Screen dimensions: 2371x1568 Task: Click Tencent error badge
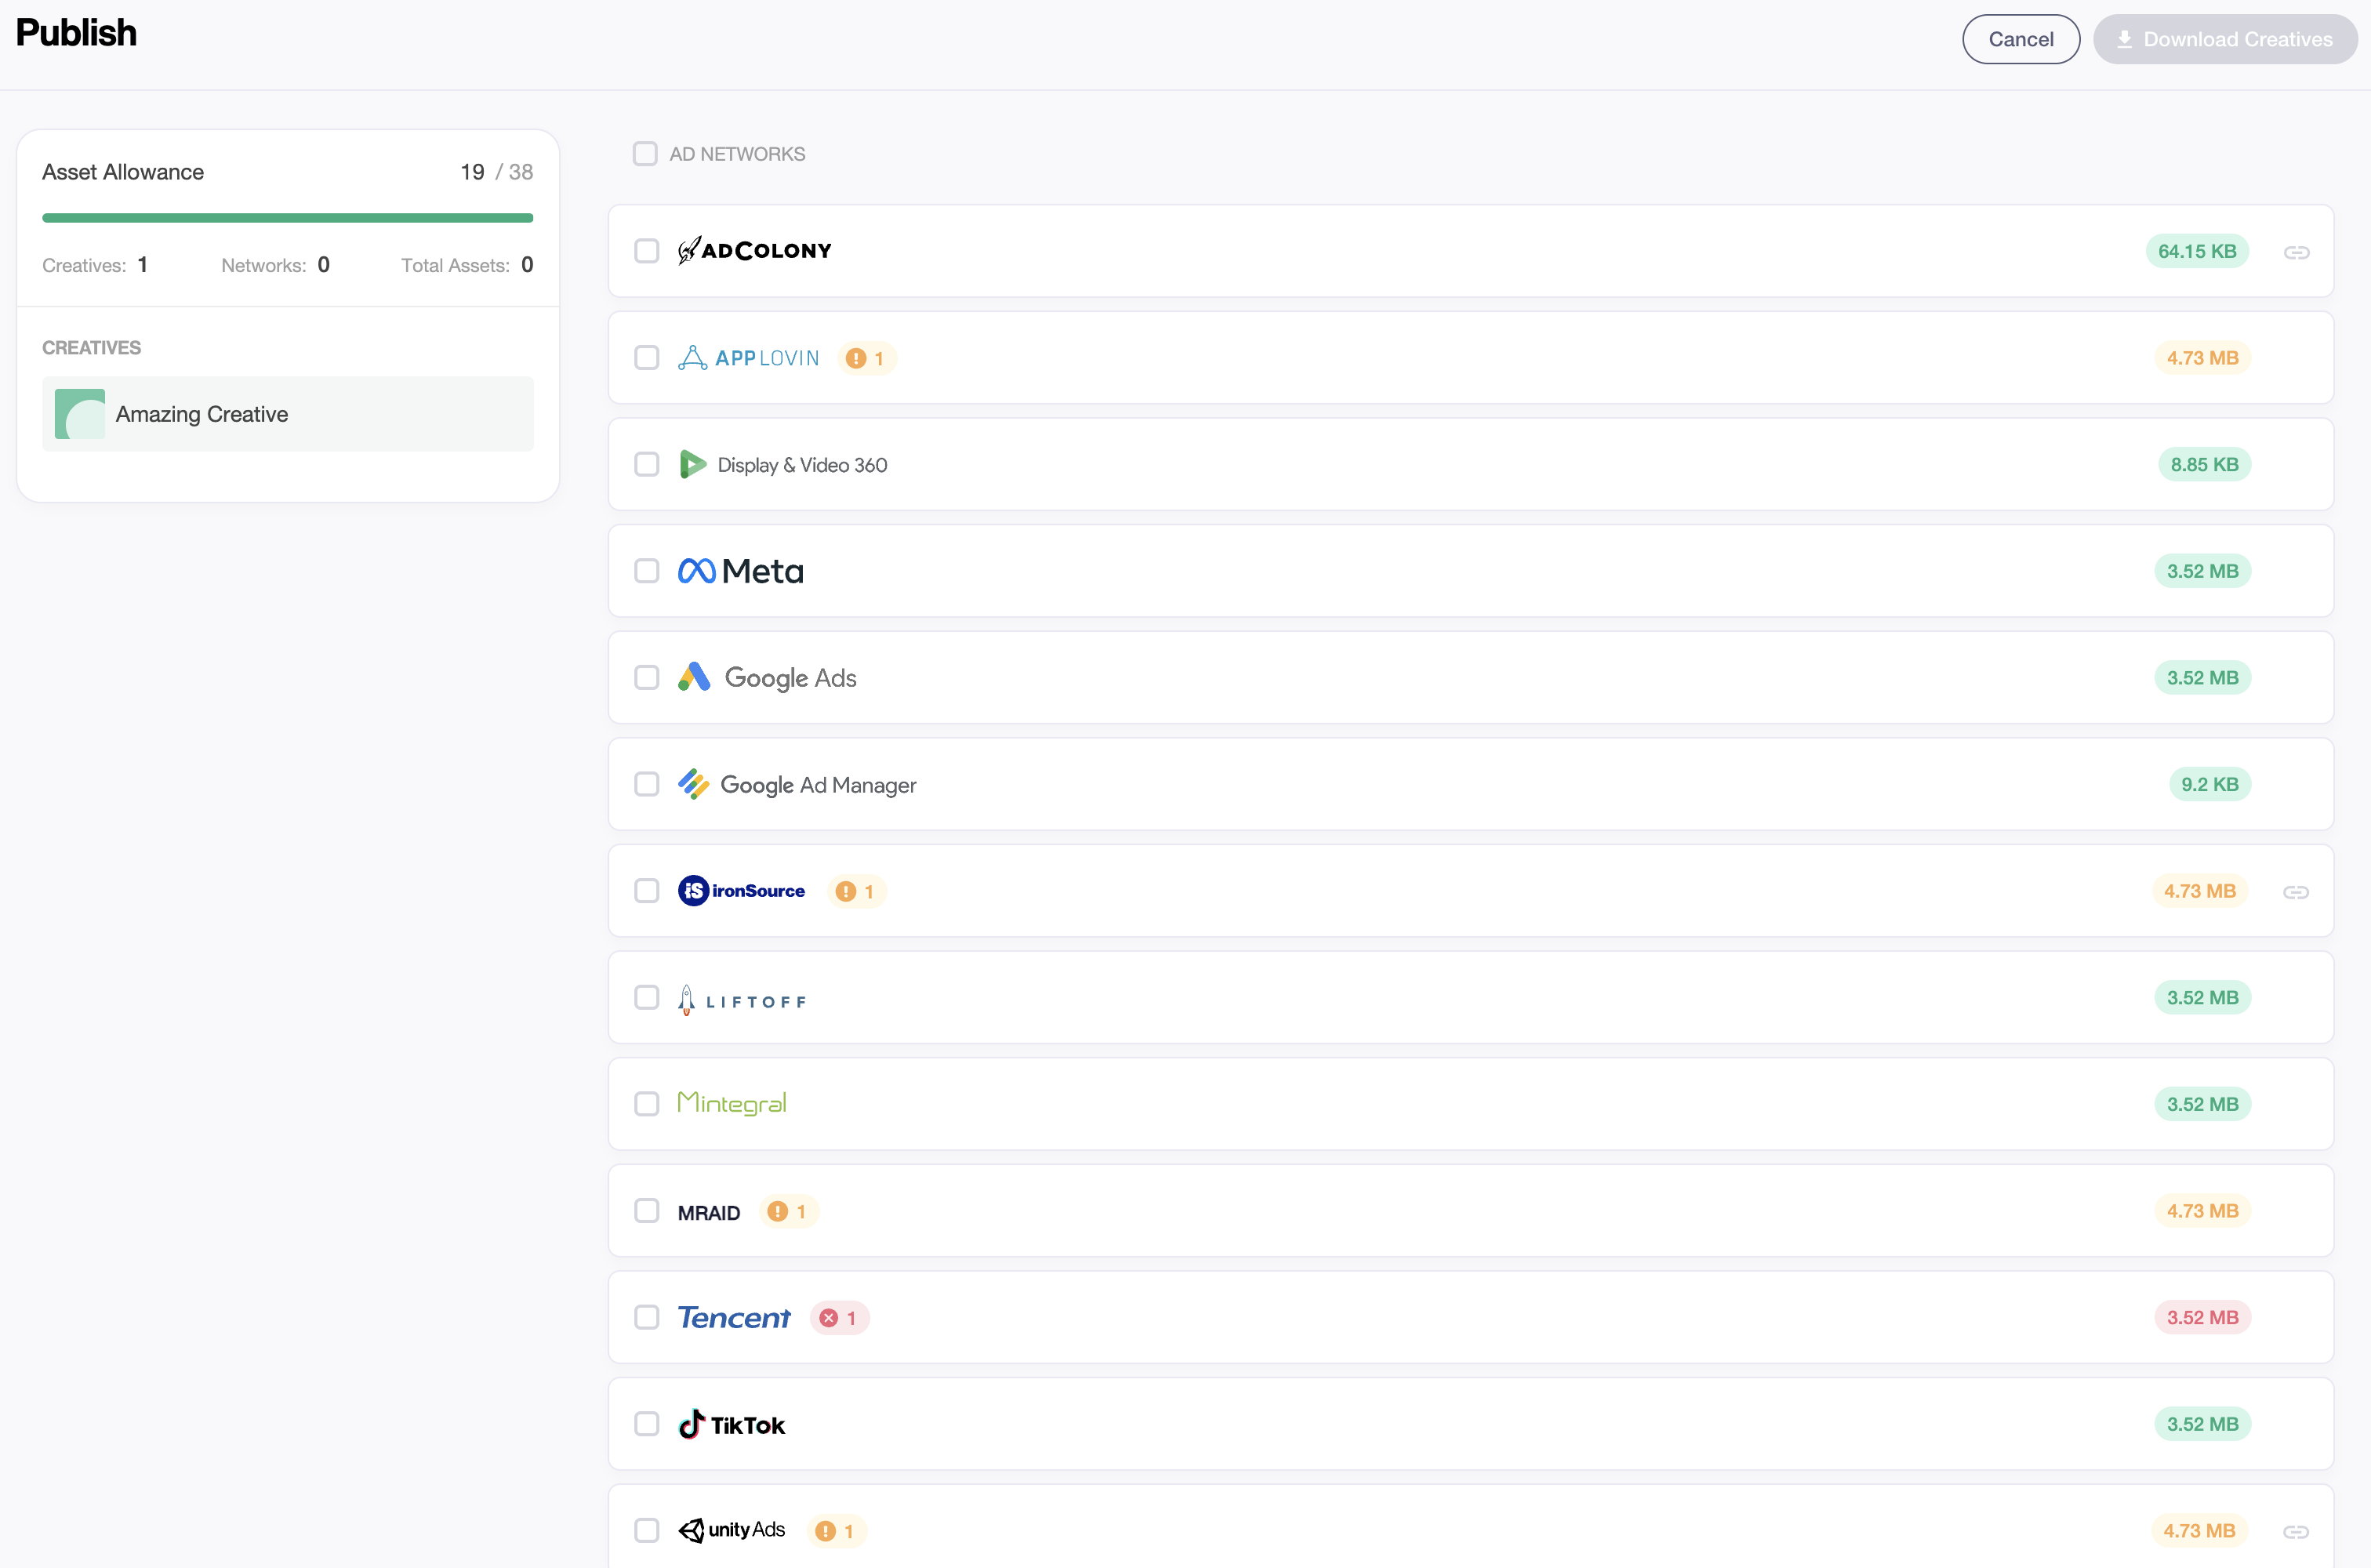tap(839, 1318)
